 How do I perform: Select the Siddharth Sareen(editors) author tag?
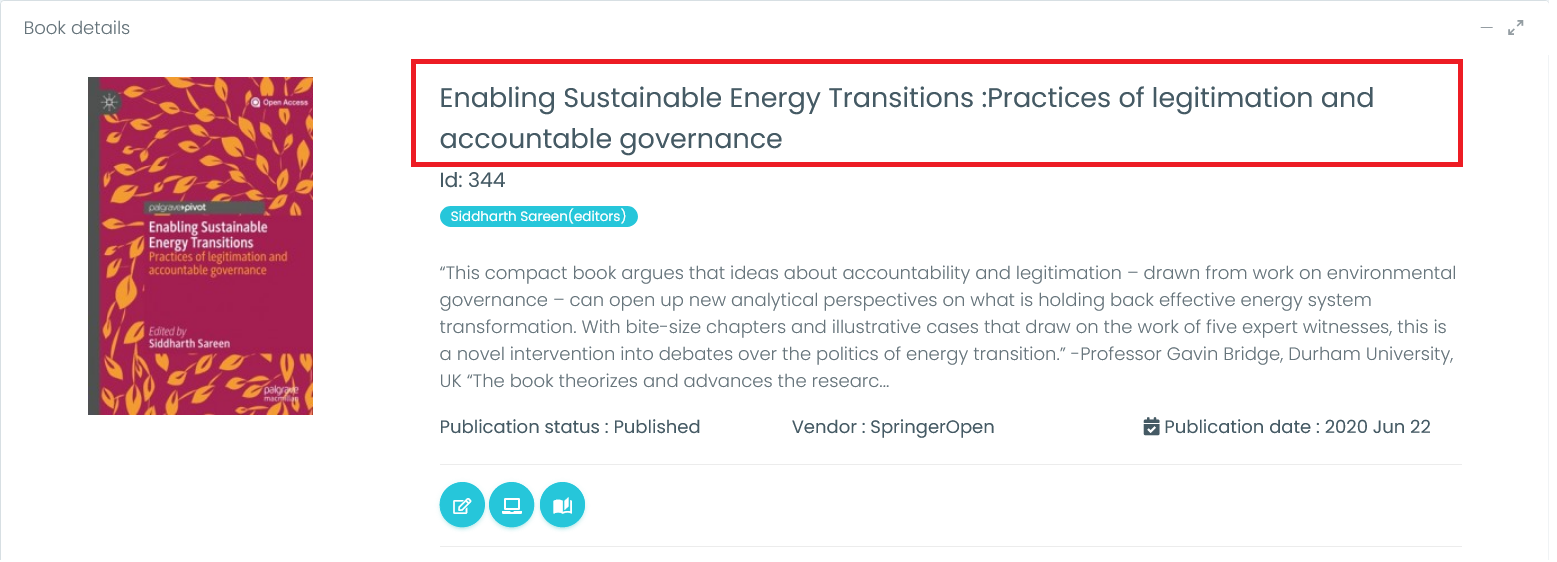click(x=538, y=216)
